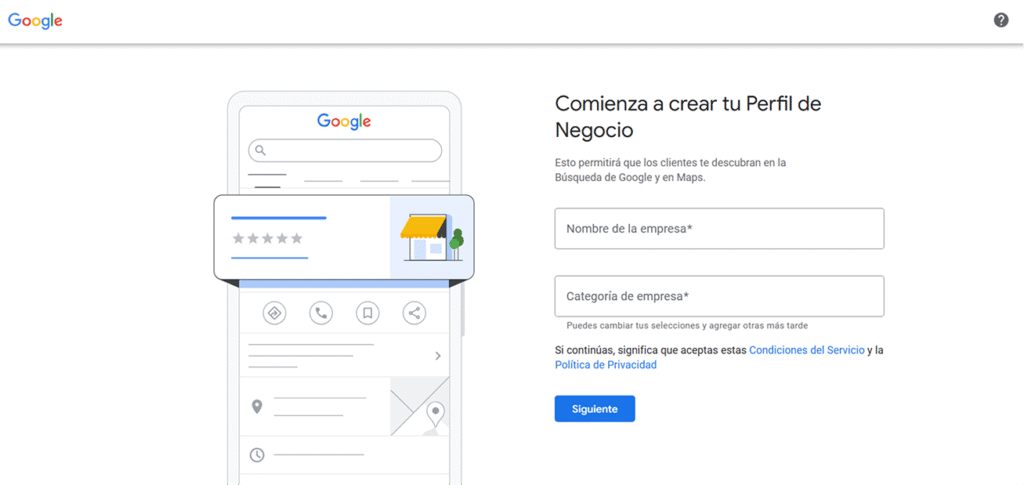This screenshot has width=1024, height=485.
Task: Click heading Comienza a crear tu Perfil de Negocio
Action: pos(688,117)
